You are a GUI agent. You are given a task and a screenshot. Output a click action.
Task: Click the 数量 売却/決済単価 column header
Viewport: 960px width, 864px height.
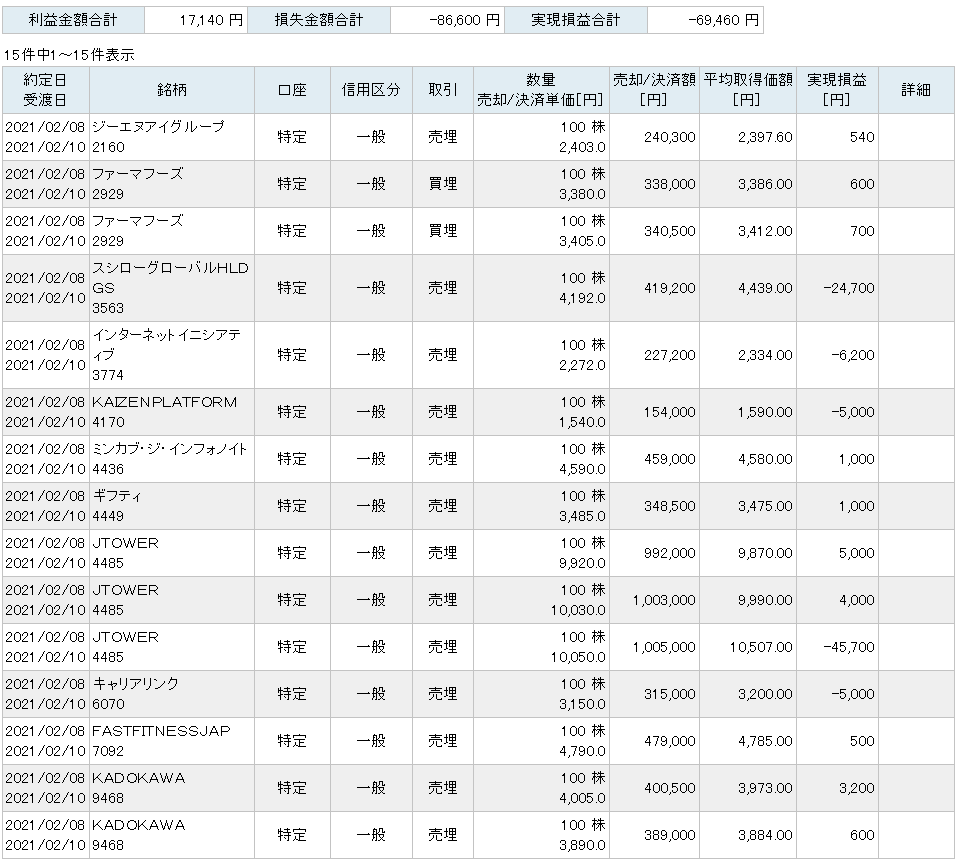point(541,90)
